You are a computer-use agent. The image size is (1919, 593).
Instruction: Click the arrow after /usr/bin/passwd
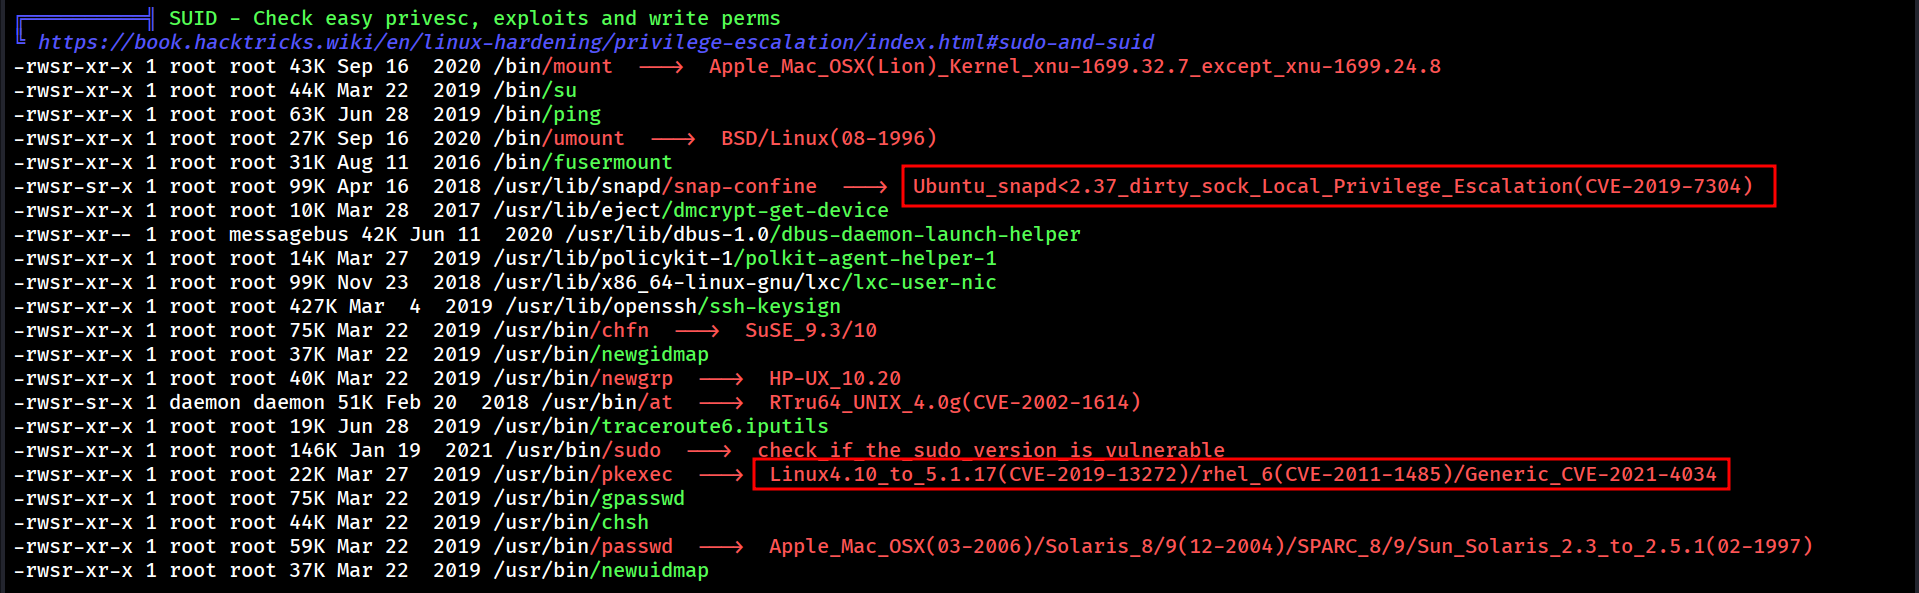tap(721, 546)
